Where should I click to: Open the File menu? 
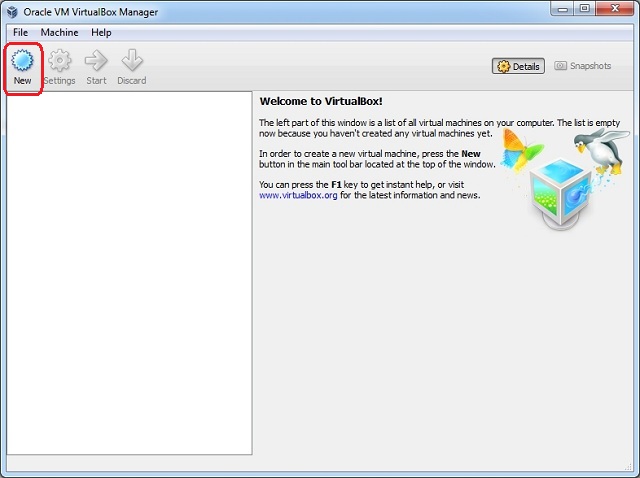tap(20, 32)
